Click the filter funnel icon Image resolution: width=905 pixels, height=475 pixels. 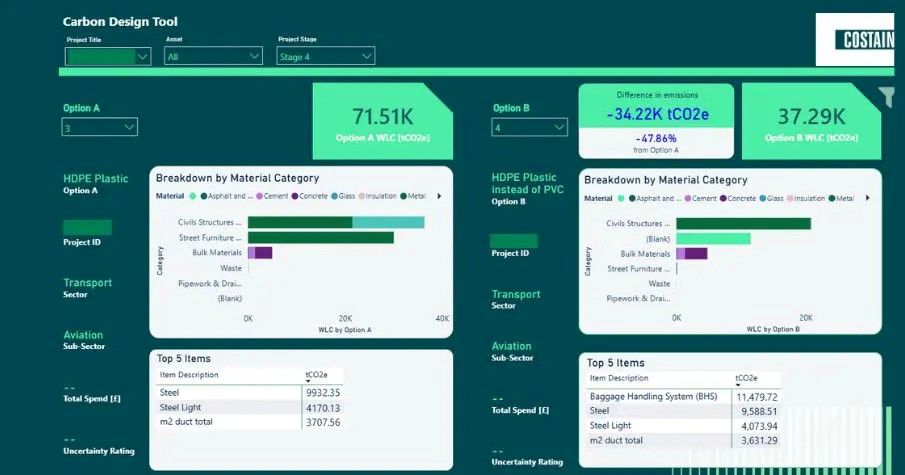click(886, 97)
